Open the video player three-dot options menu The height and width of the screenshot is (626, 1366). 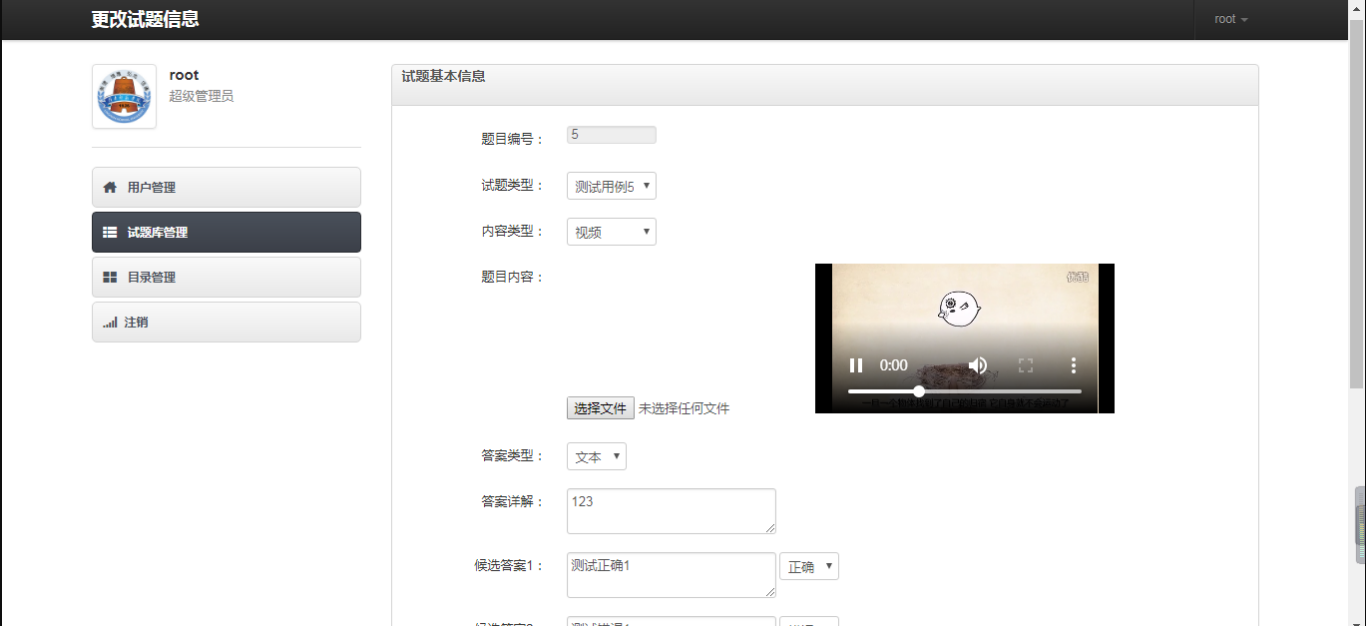(1074, 365)
